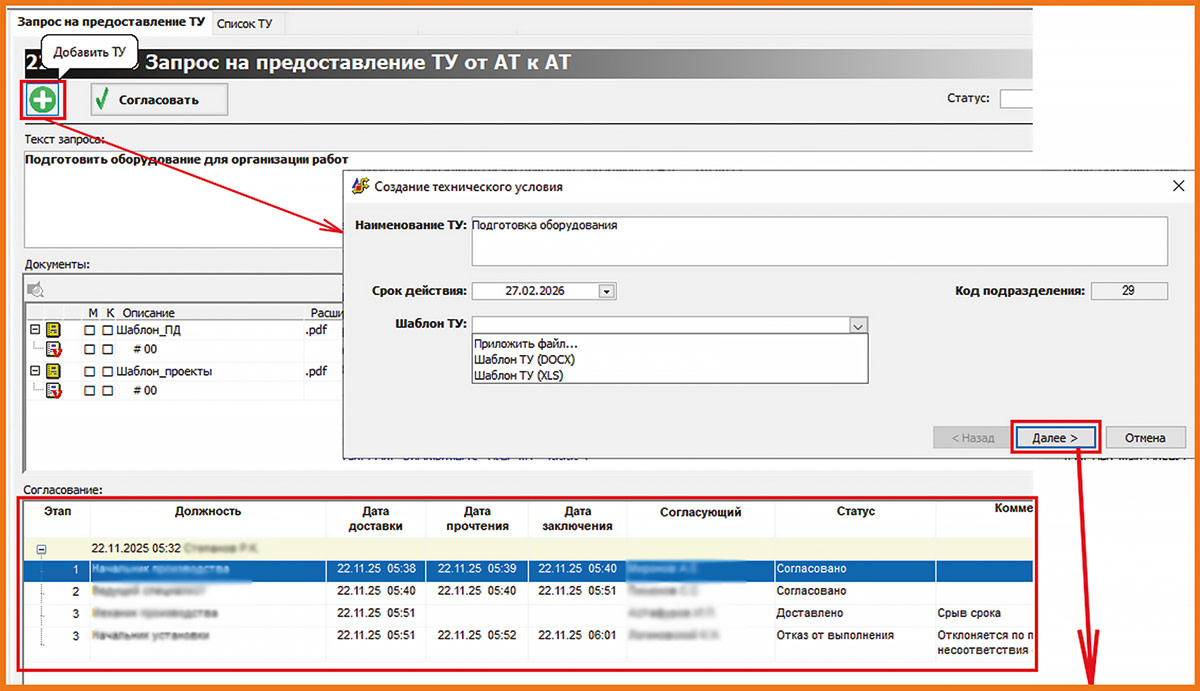The image size is (1200, 691).
Task: Collapse the 22.11.2025 approval group
Action: [x=41, y=549]
